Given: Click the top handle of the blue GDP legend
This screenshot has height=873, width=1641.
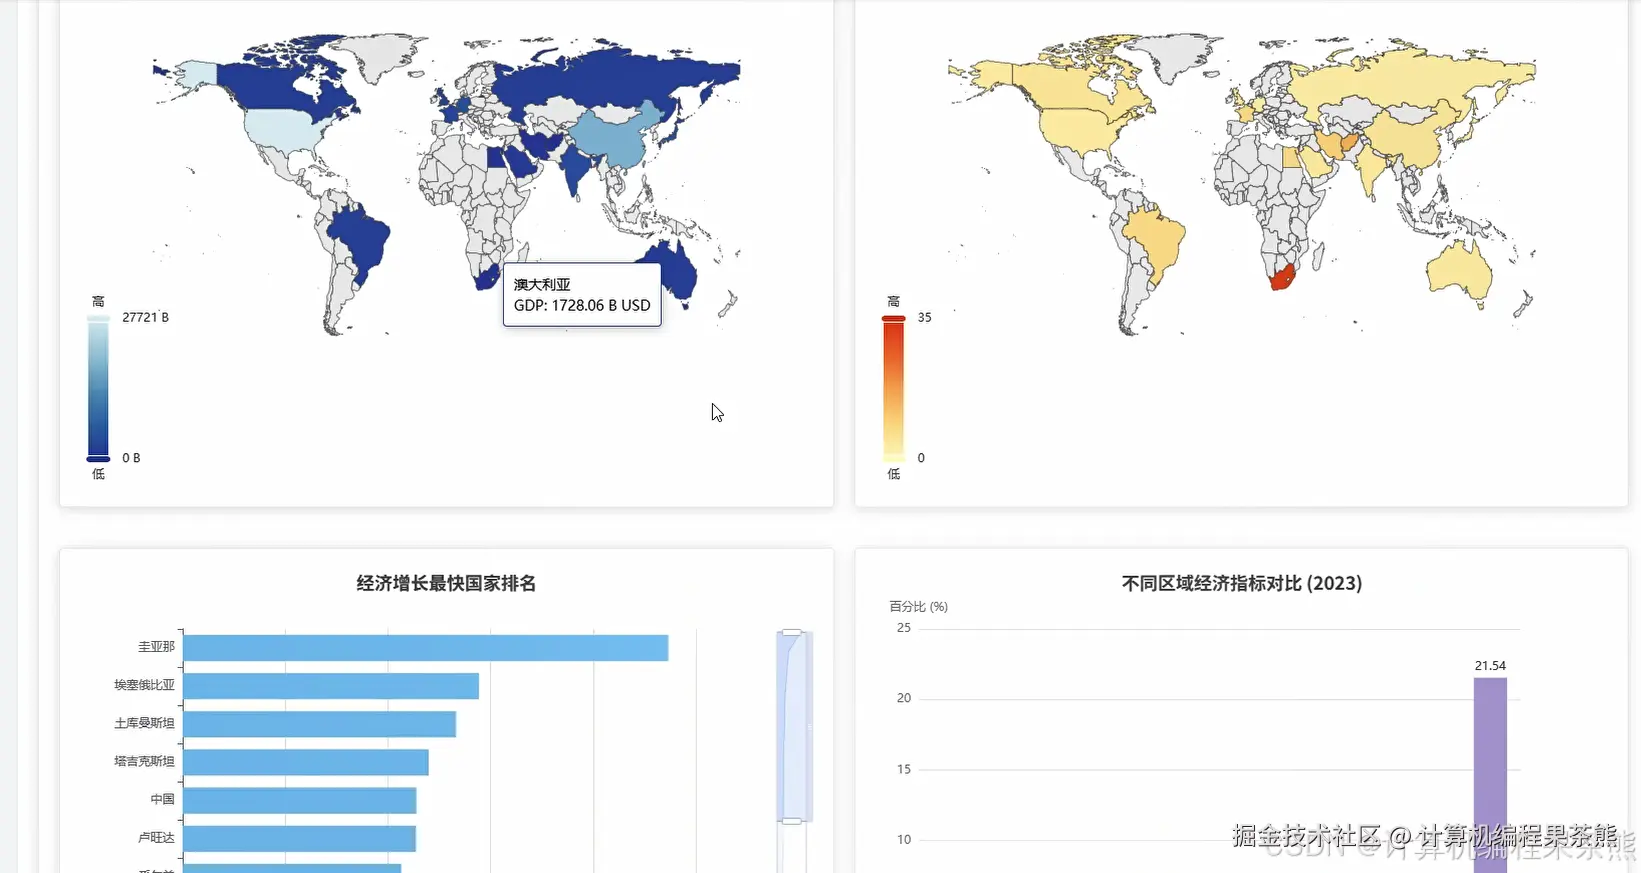Looking at the screenshot, I should point(98,318).
